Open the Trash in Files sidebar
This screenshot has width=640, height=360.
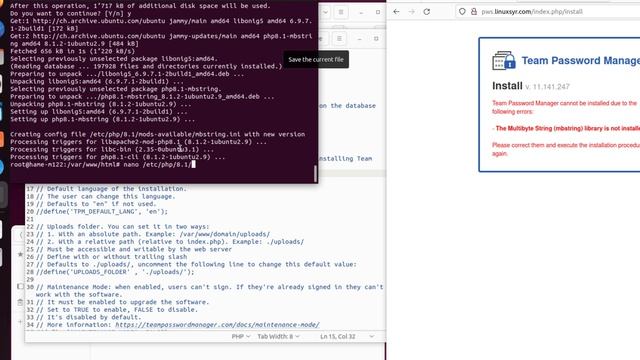[20, 302]
